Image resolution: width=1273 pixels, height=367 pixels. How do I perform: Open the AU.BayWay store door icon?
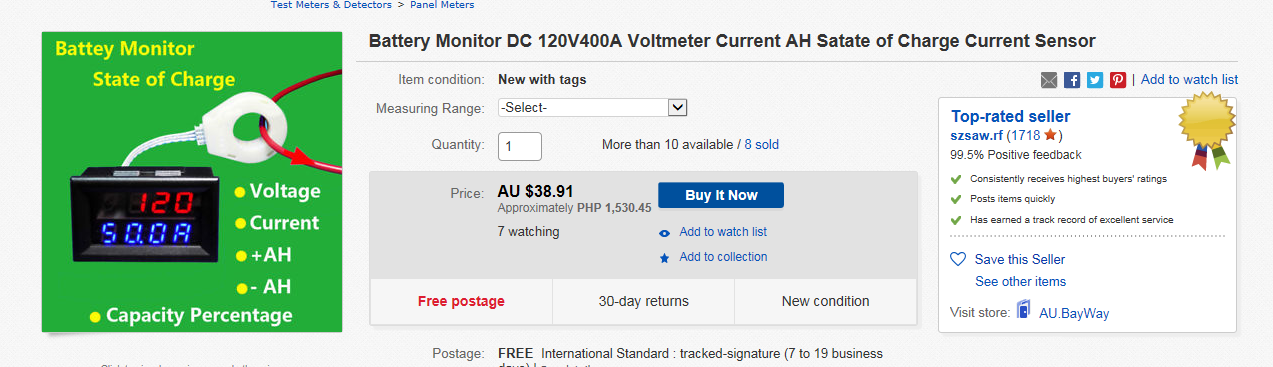point(1023,311)
